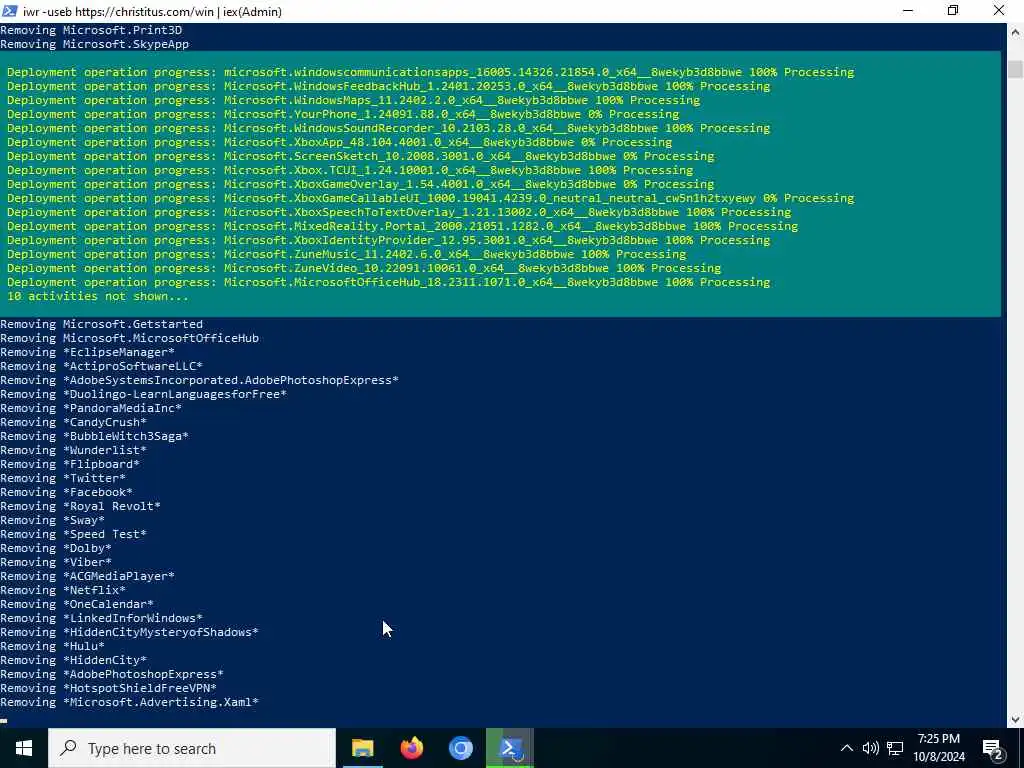The width and height of the screenshot is (1024, 768).
Task: Click the WindowsMaps progress line
Action: point(353,100)
